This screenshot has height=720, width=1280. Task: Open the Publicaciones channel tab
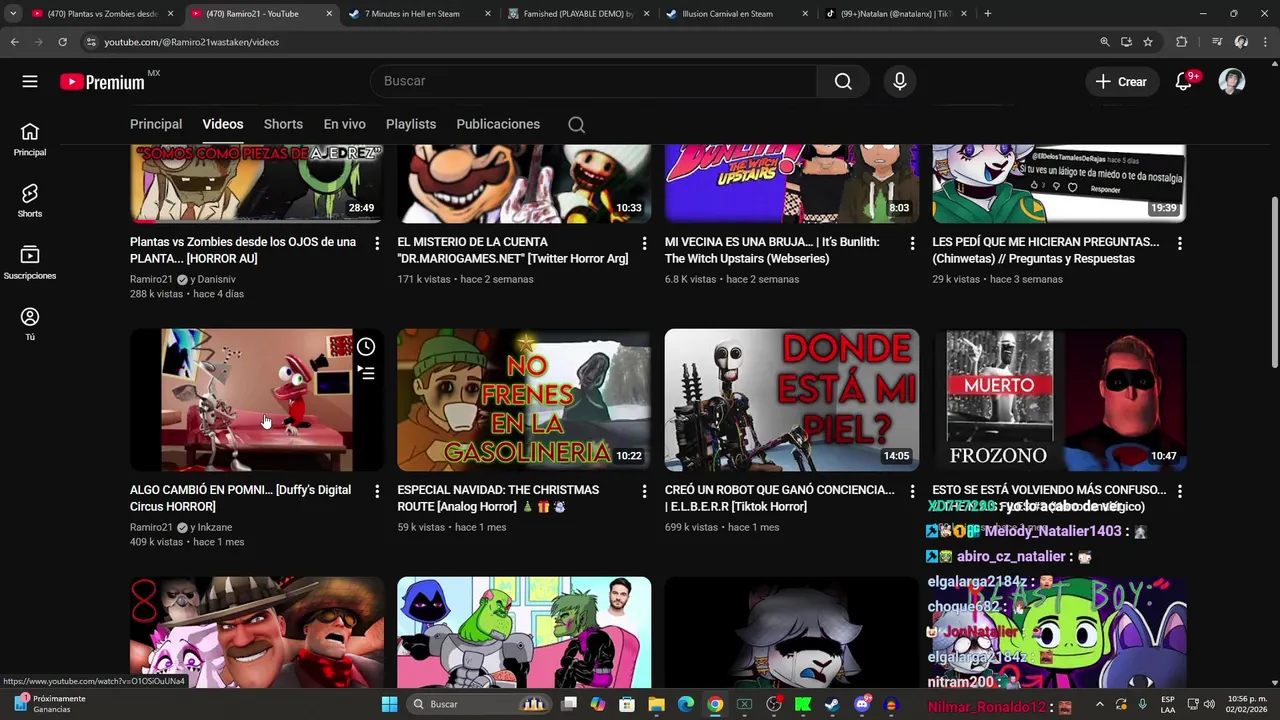click(x=498, y=124)
